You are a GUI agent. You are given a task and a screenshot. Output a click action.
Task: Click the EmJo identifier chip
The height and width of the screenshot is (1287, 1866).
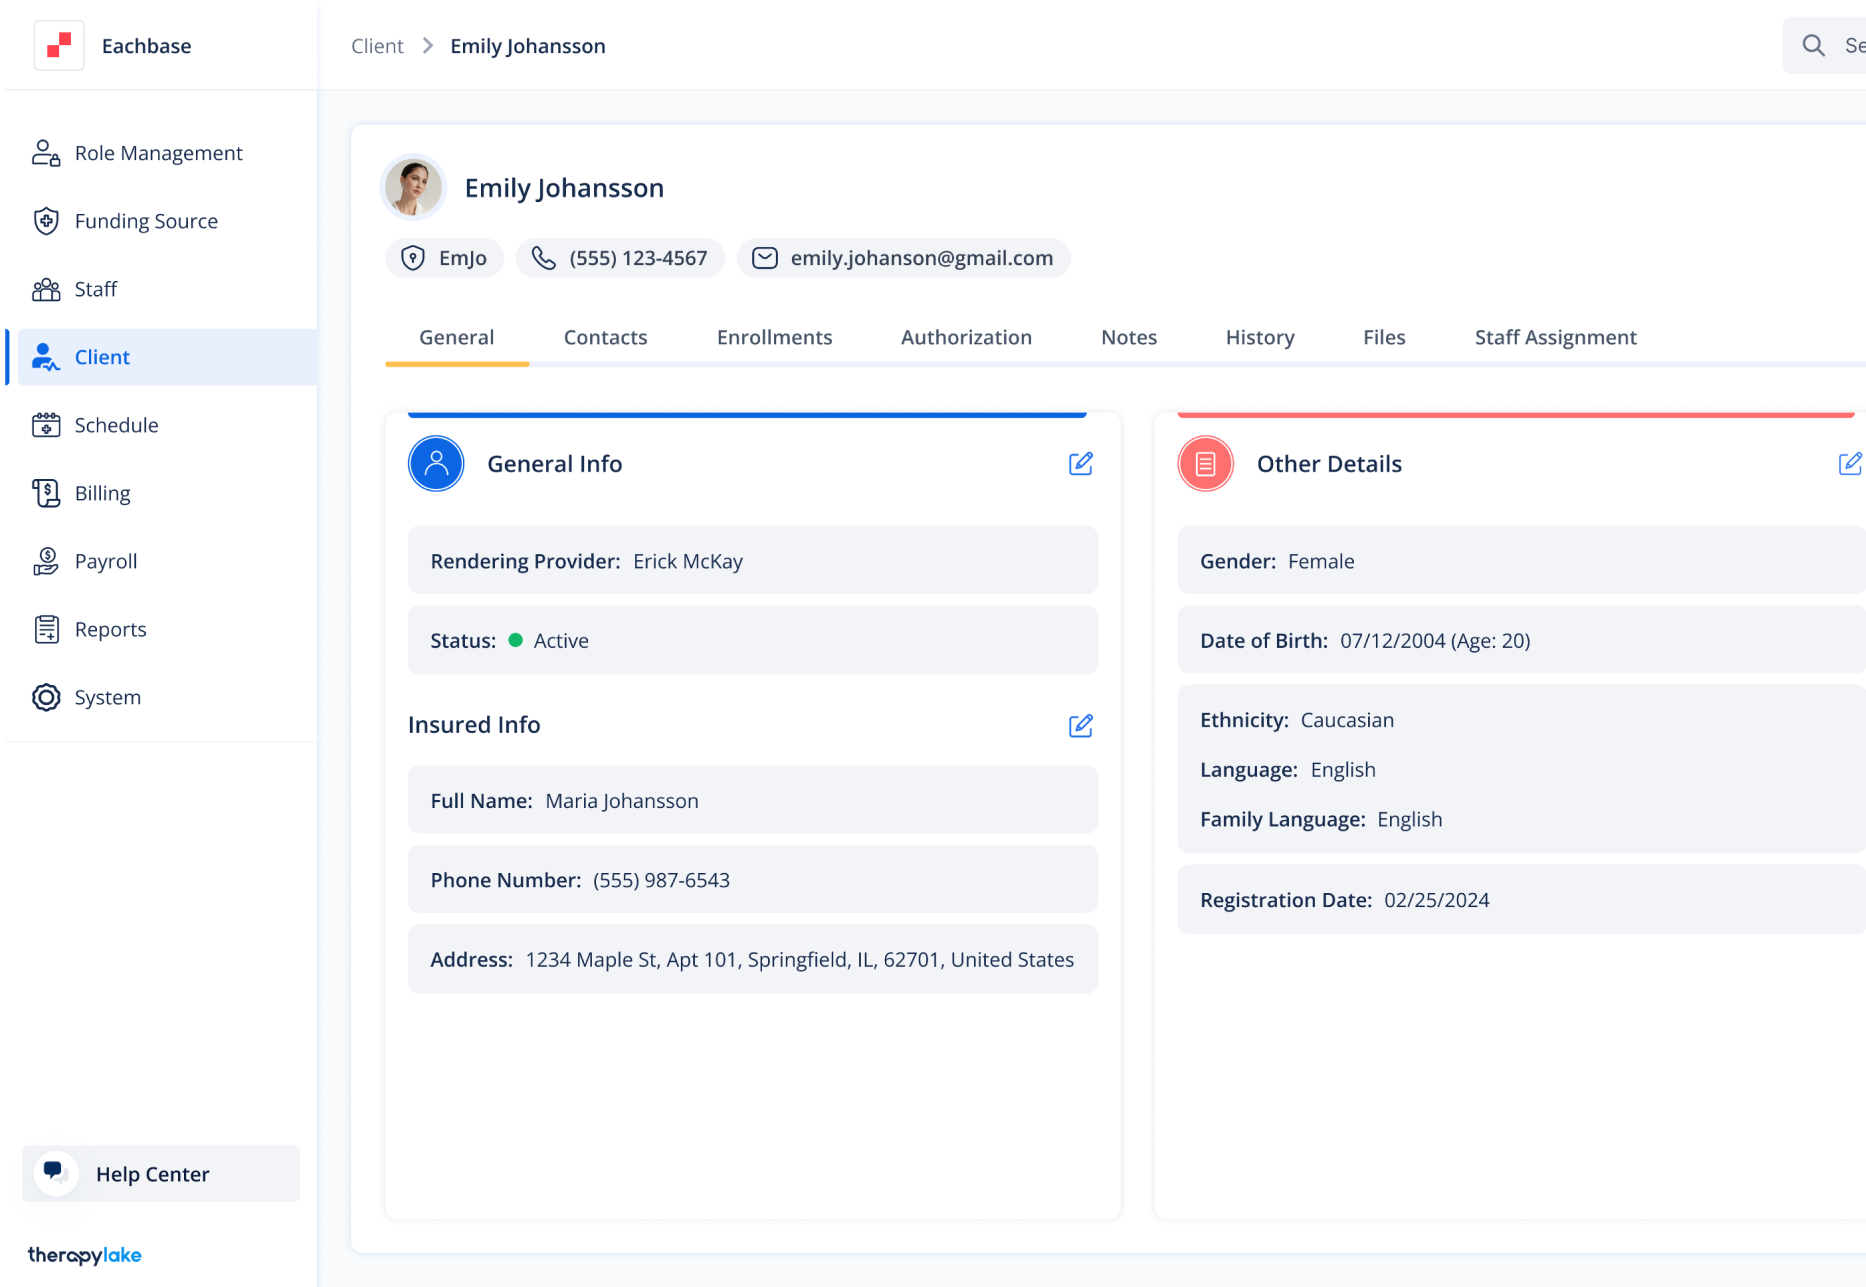click(x=444, y=259)
